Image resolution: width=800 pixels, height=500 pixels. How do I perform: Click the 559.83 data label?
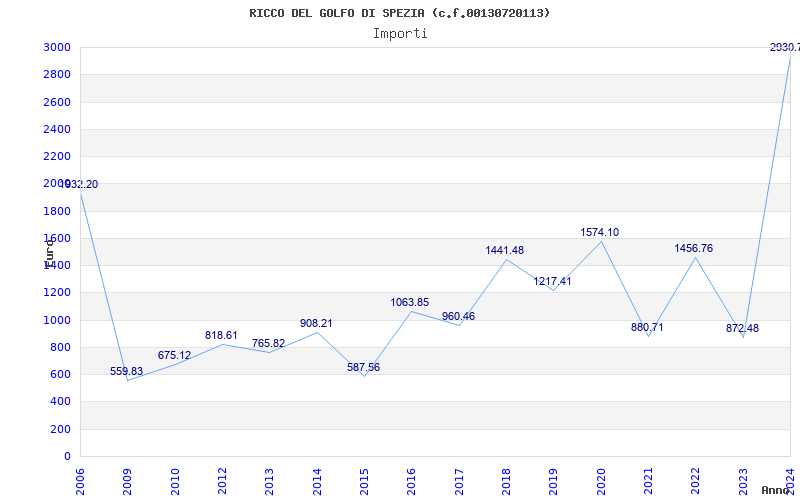127,371
